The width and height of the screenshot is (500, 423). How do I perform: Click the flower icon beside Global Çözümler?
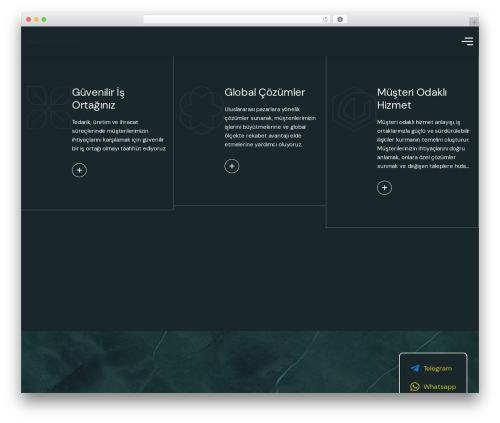pos(201,110)
